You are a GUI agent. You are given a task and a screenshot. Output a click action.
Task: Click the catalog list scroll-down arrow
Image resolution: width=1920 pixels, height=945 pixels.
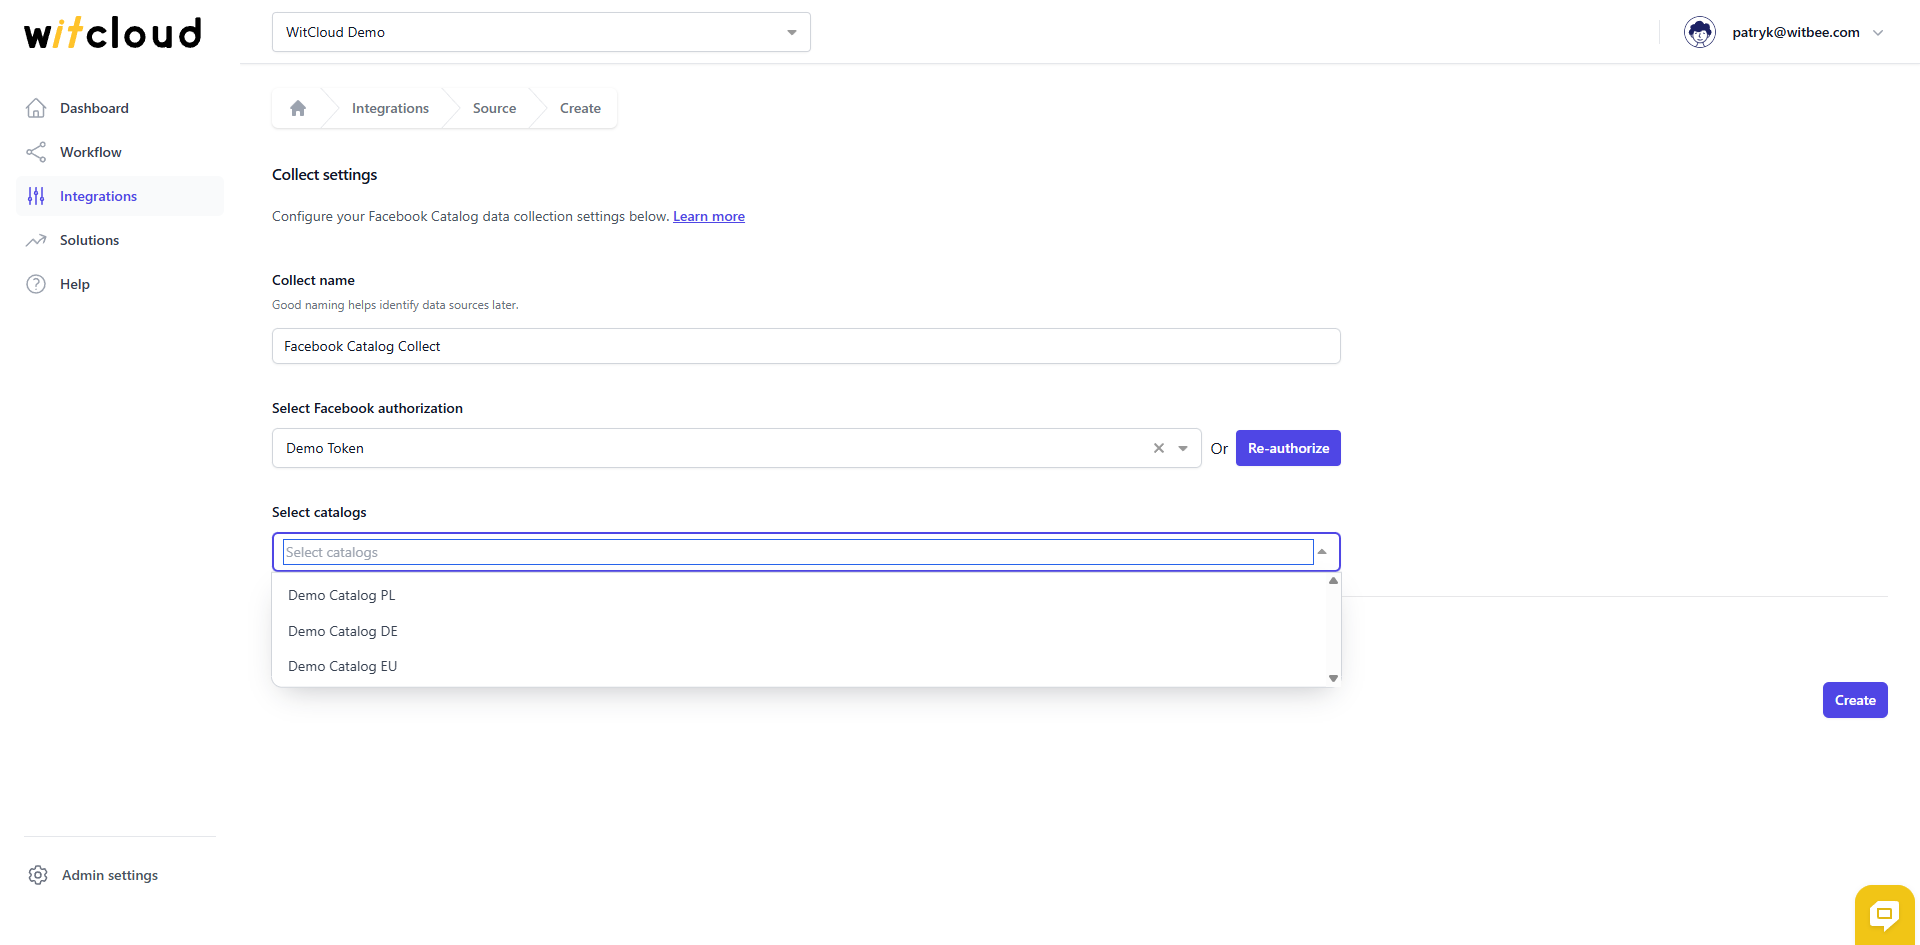click(x=1333, y=678)
